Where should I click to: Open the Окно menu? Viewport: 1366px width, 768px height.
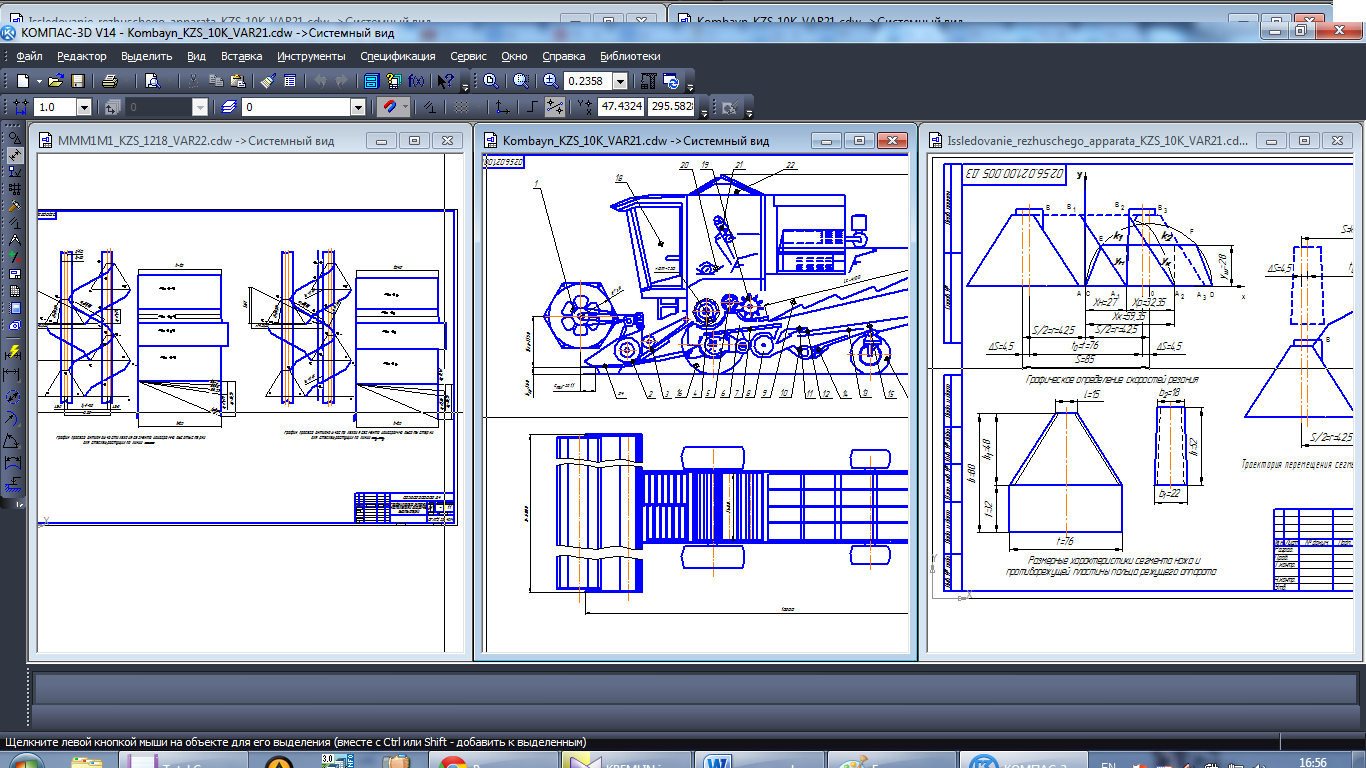click(x=514, y=56)
